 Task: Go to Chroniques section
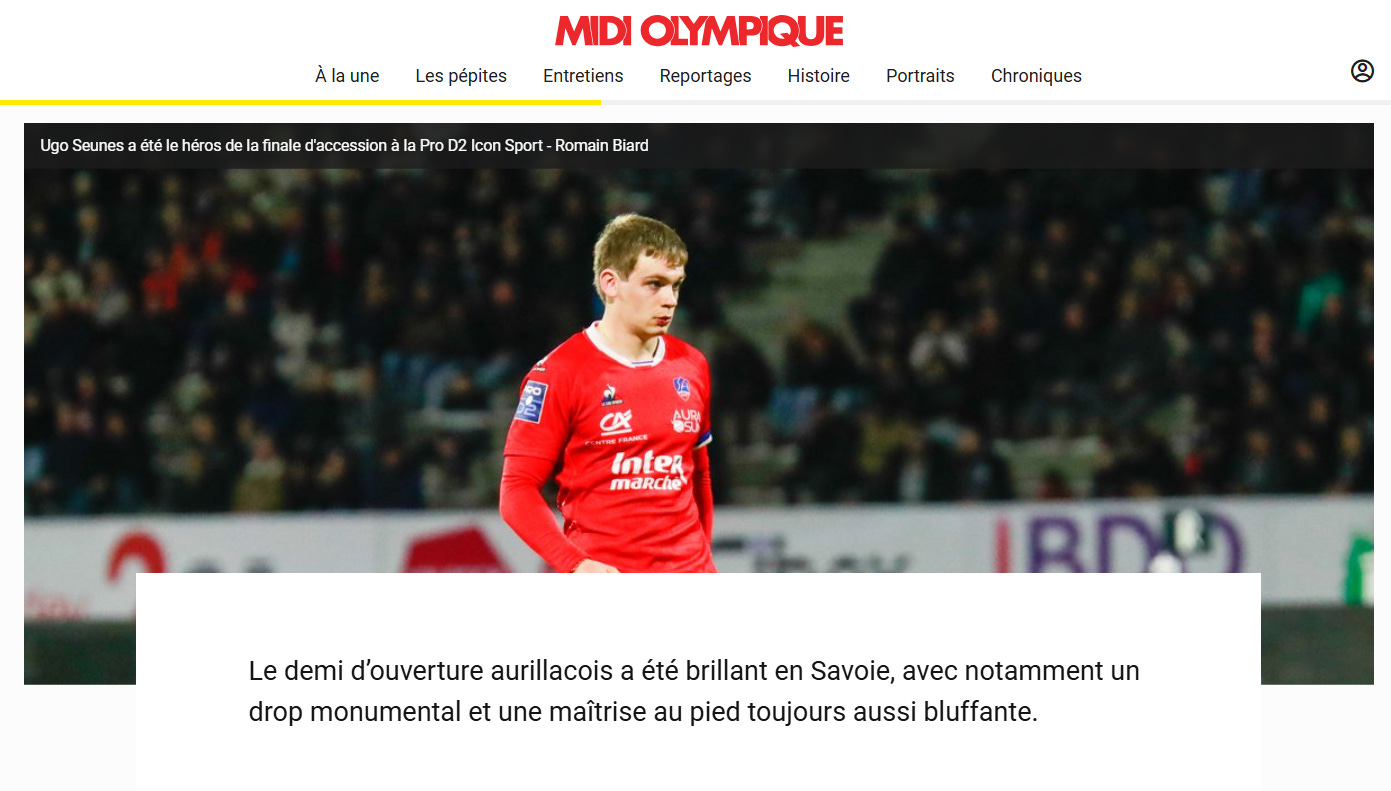[x=1036, y=76]
